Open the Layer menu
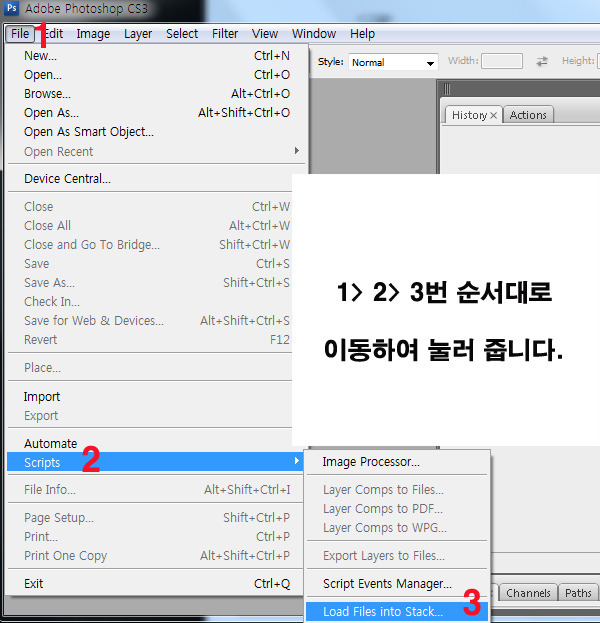 pos(138,34)
